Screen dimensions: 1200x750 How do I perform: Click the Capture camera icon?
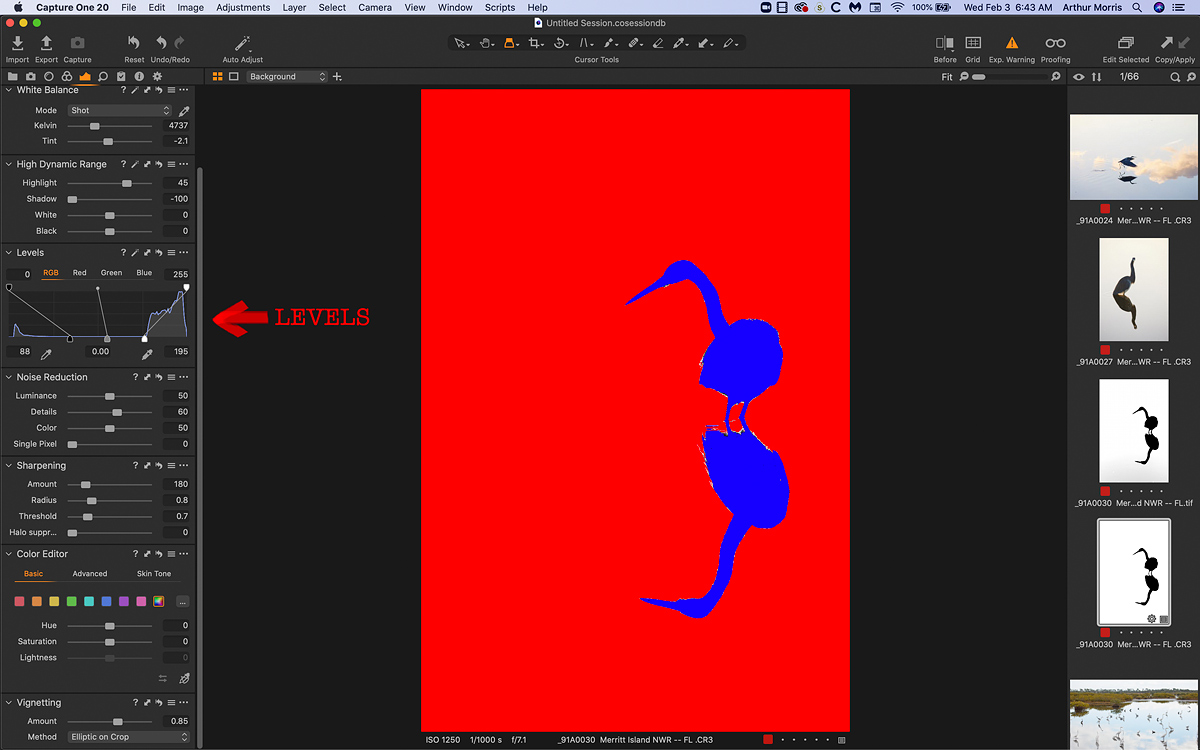tap(77, 44)
